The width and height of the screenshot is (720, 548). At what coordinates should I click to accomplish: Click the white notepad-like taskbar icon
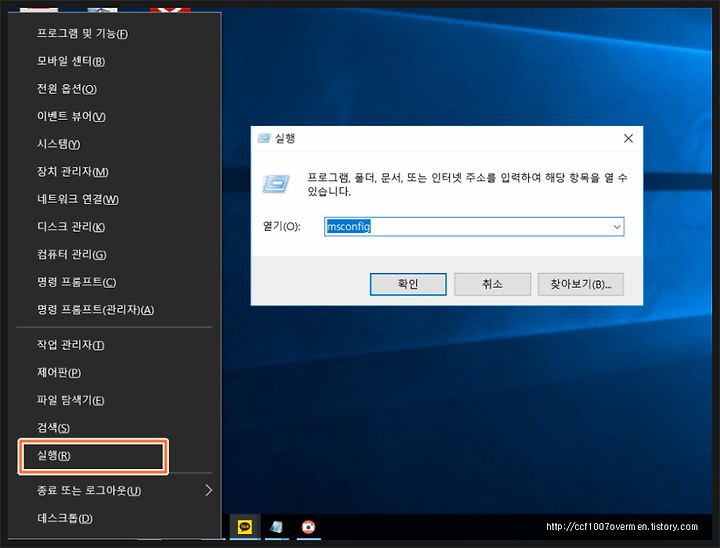point(276,526)
